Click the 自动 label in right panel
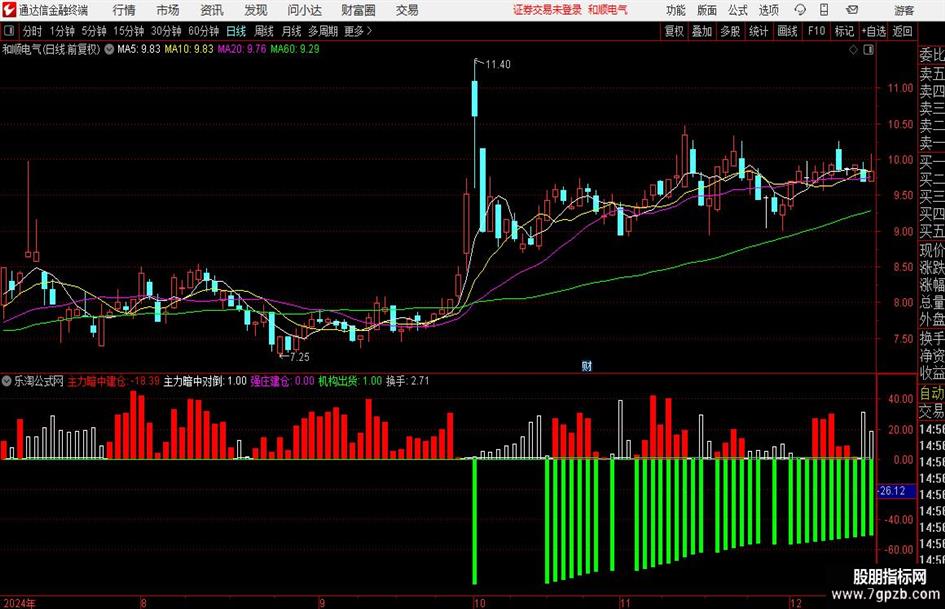This screenshot has height=609, width=945. pyautogui.click(x=932, y=393)
